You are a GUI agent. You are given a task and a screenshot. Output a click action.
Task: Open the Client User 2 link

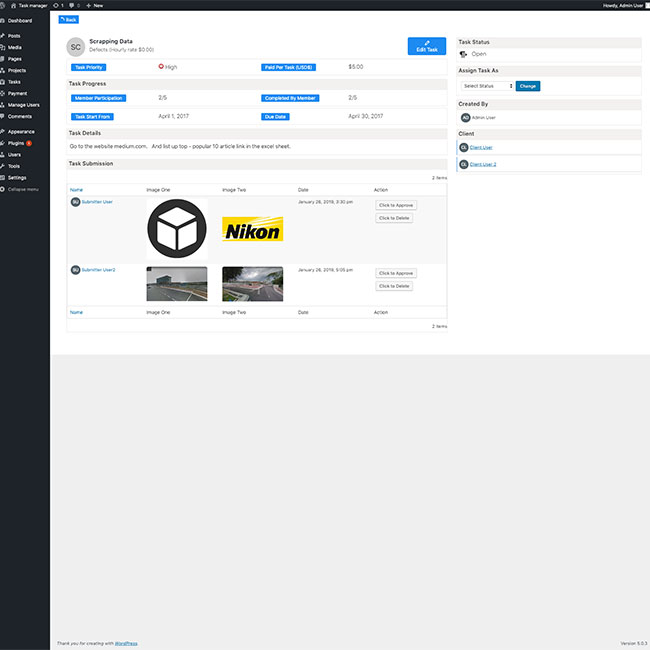[x=483, y=164]
